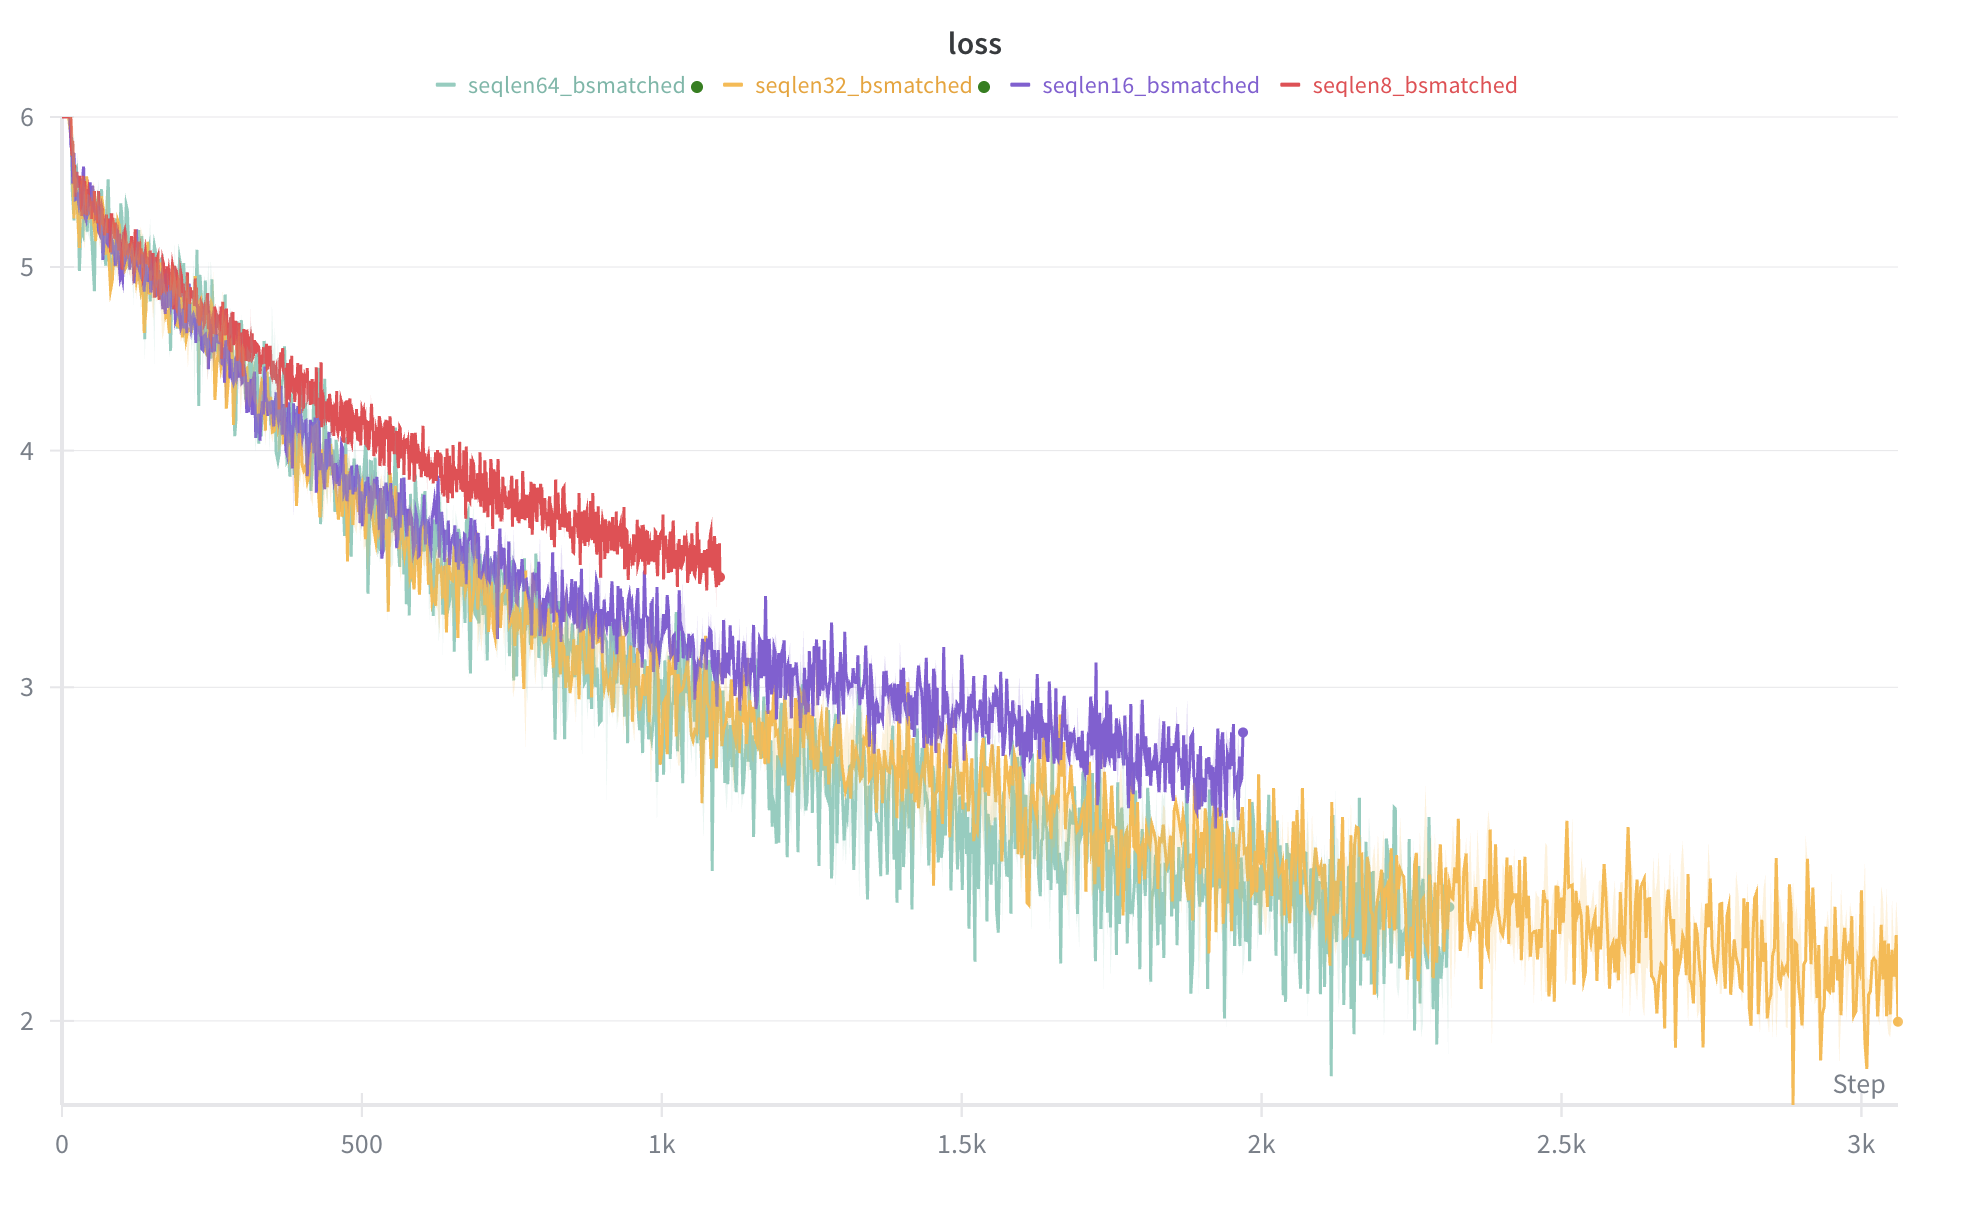Click the orange endpoint marker of seqlen32 curve
1966x1206 pixels.
pos(1897,1022)
